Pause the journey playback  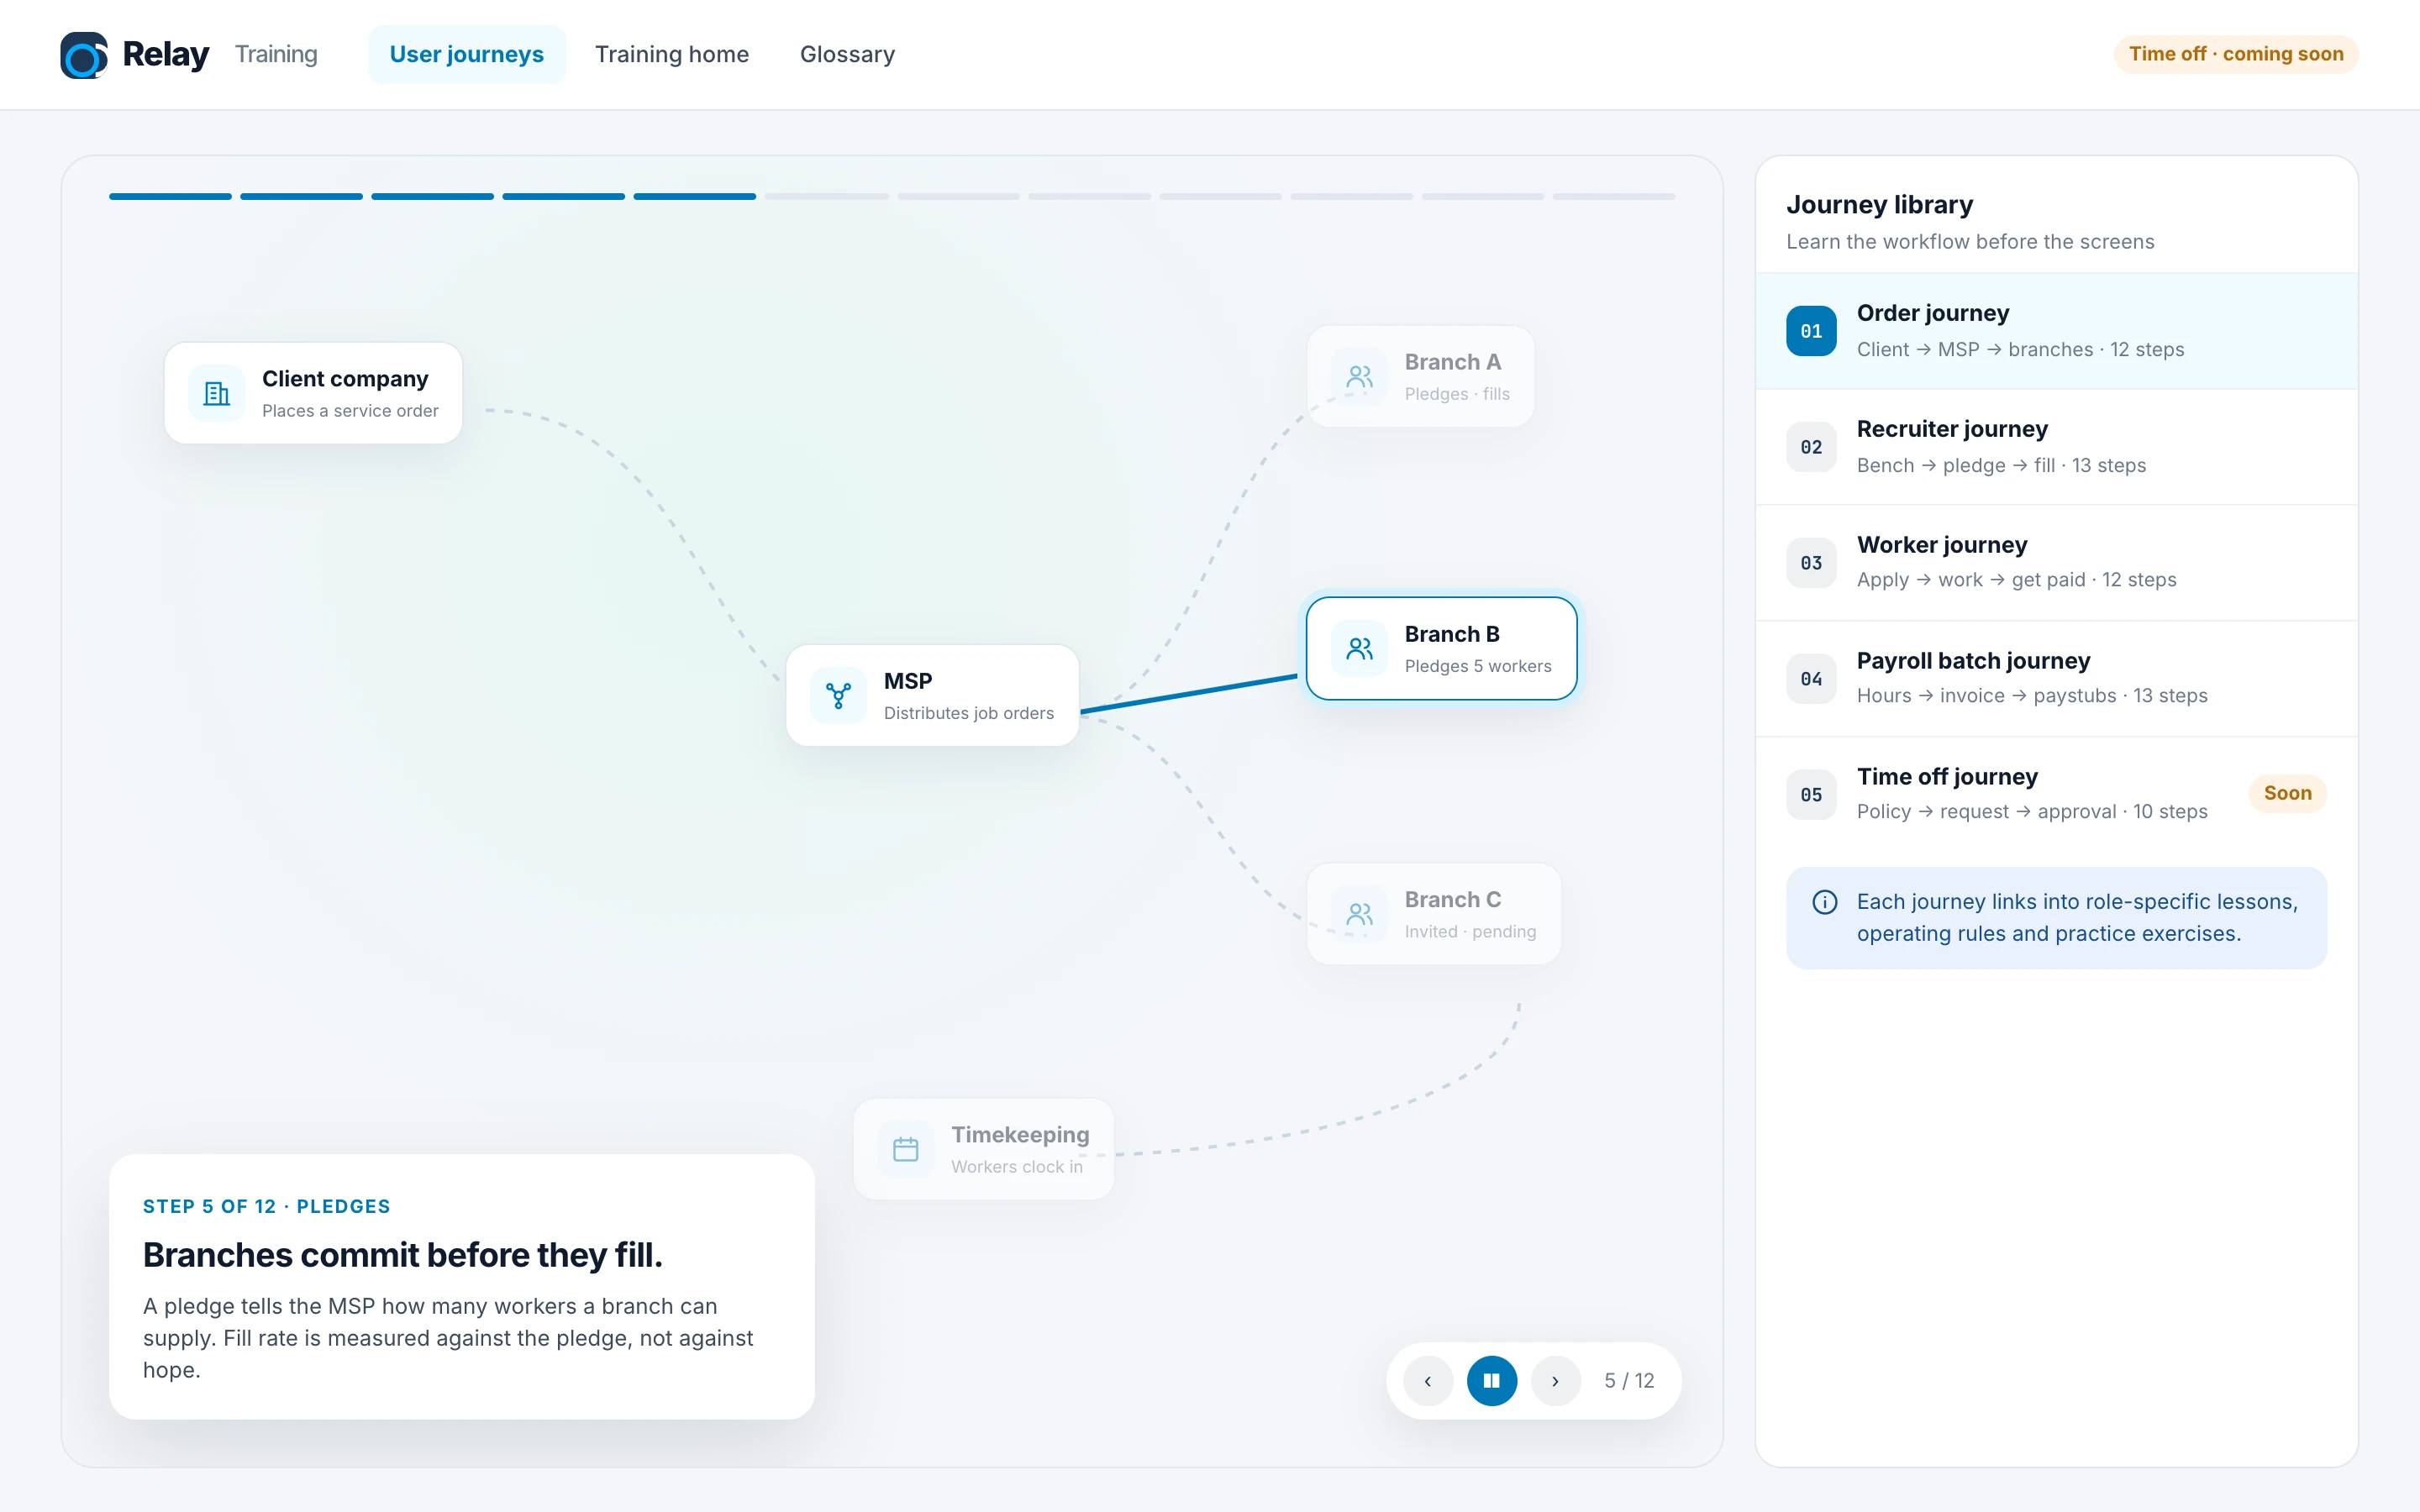point(1491,1380)
